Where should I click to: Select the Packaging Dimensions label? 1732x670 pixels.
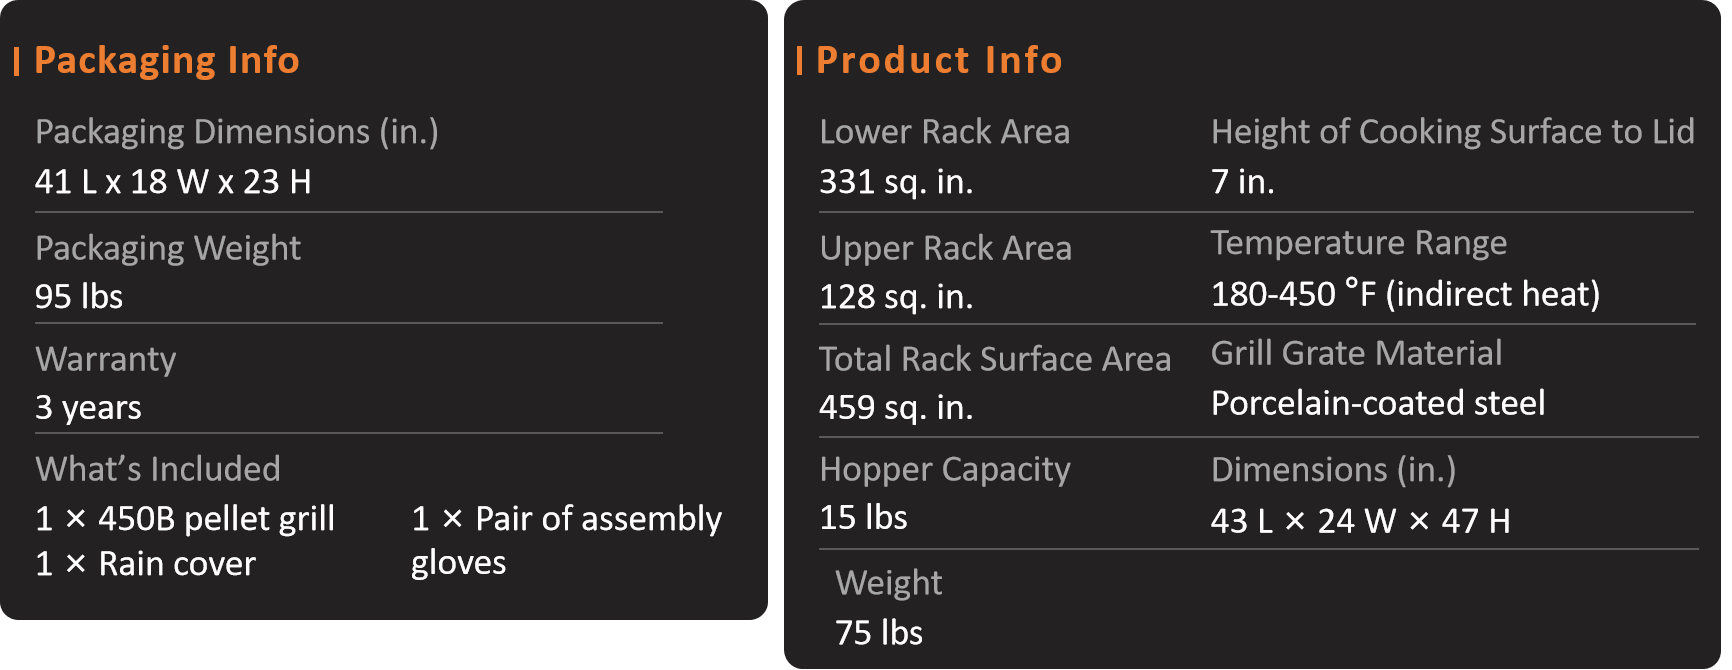(237, 132)
